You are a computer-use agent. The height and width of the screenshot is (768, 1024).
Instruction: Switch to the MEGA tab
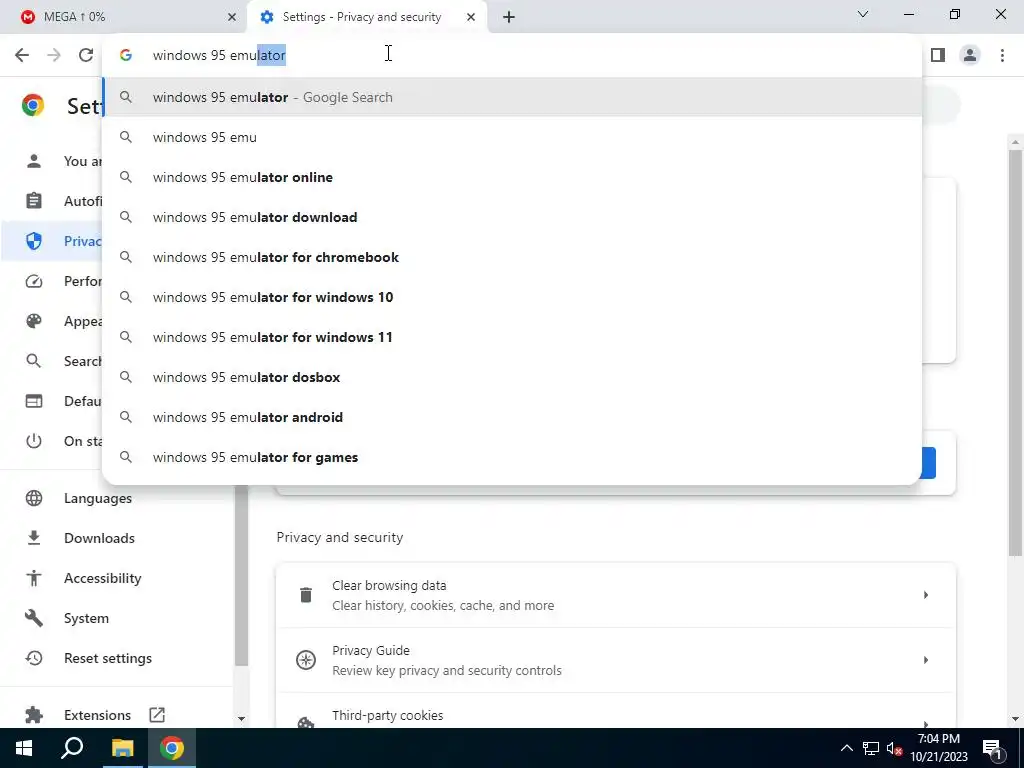click(124, 17)
